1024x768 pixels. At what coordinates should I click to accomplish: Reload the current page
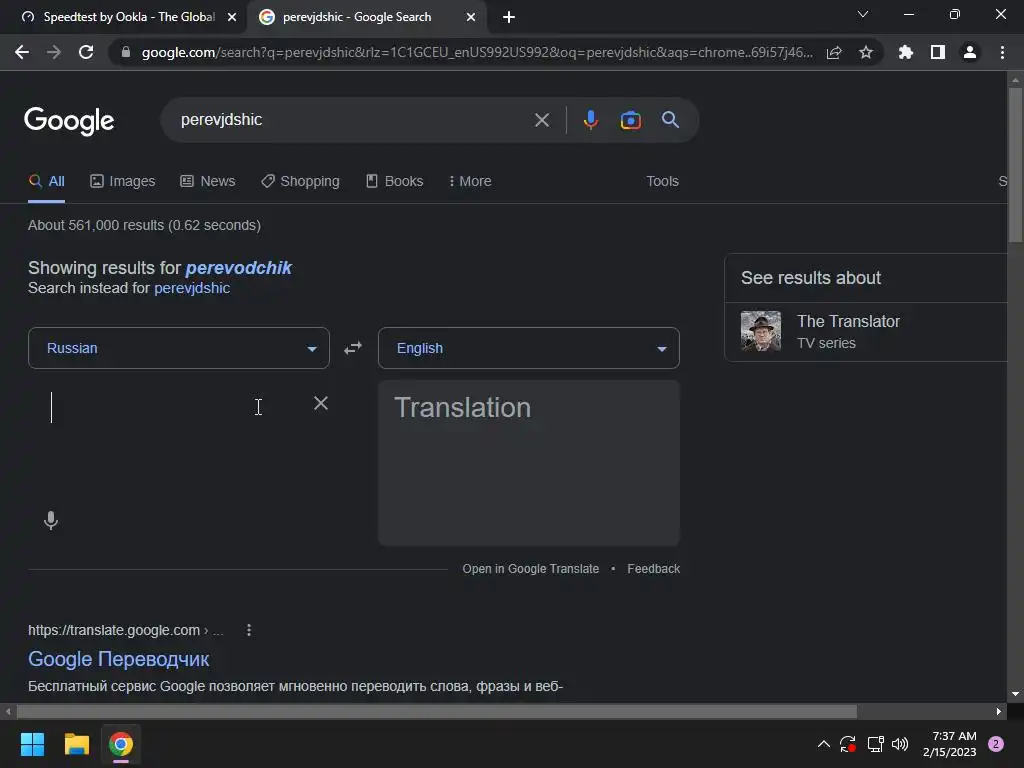[x=86, y=52]
